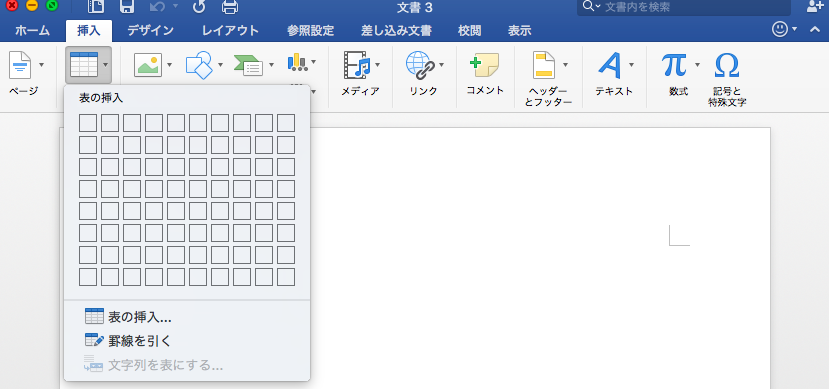Switch to the デザイン tab

[150, 31]
